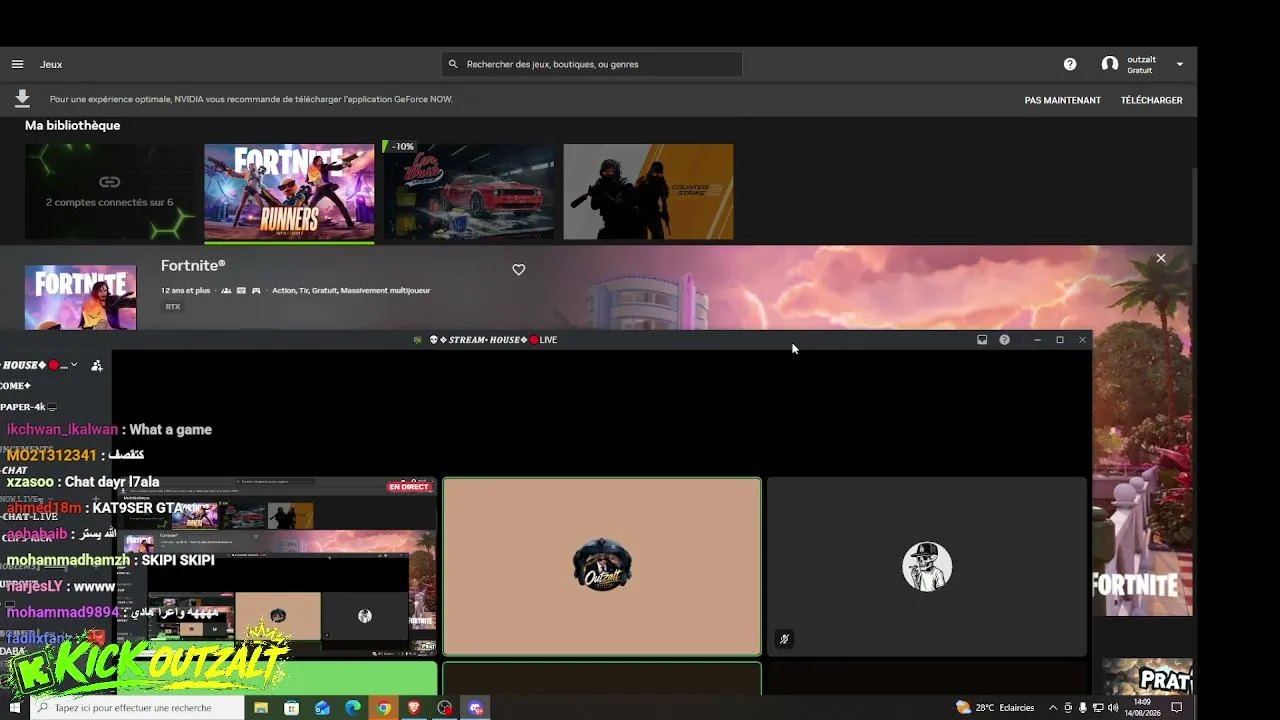This screenshot has height=720, width=1280.
Task: Dismiss banner with PAS MAINTENANT
Action: [x=1062, y=100]
